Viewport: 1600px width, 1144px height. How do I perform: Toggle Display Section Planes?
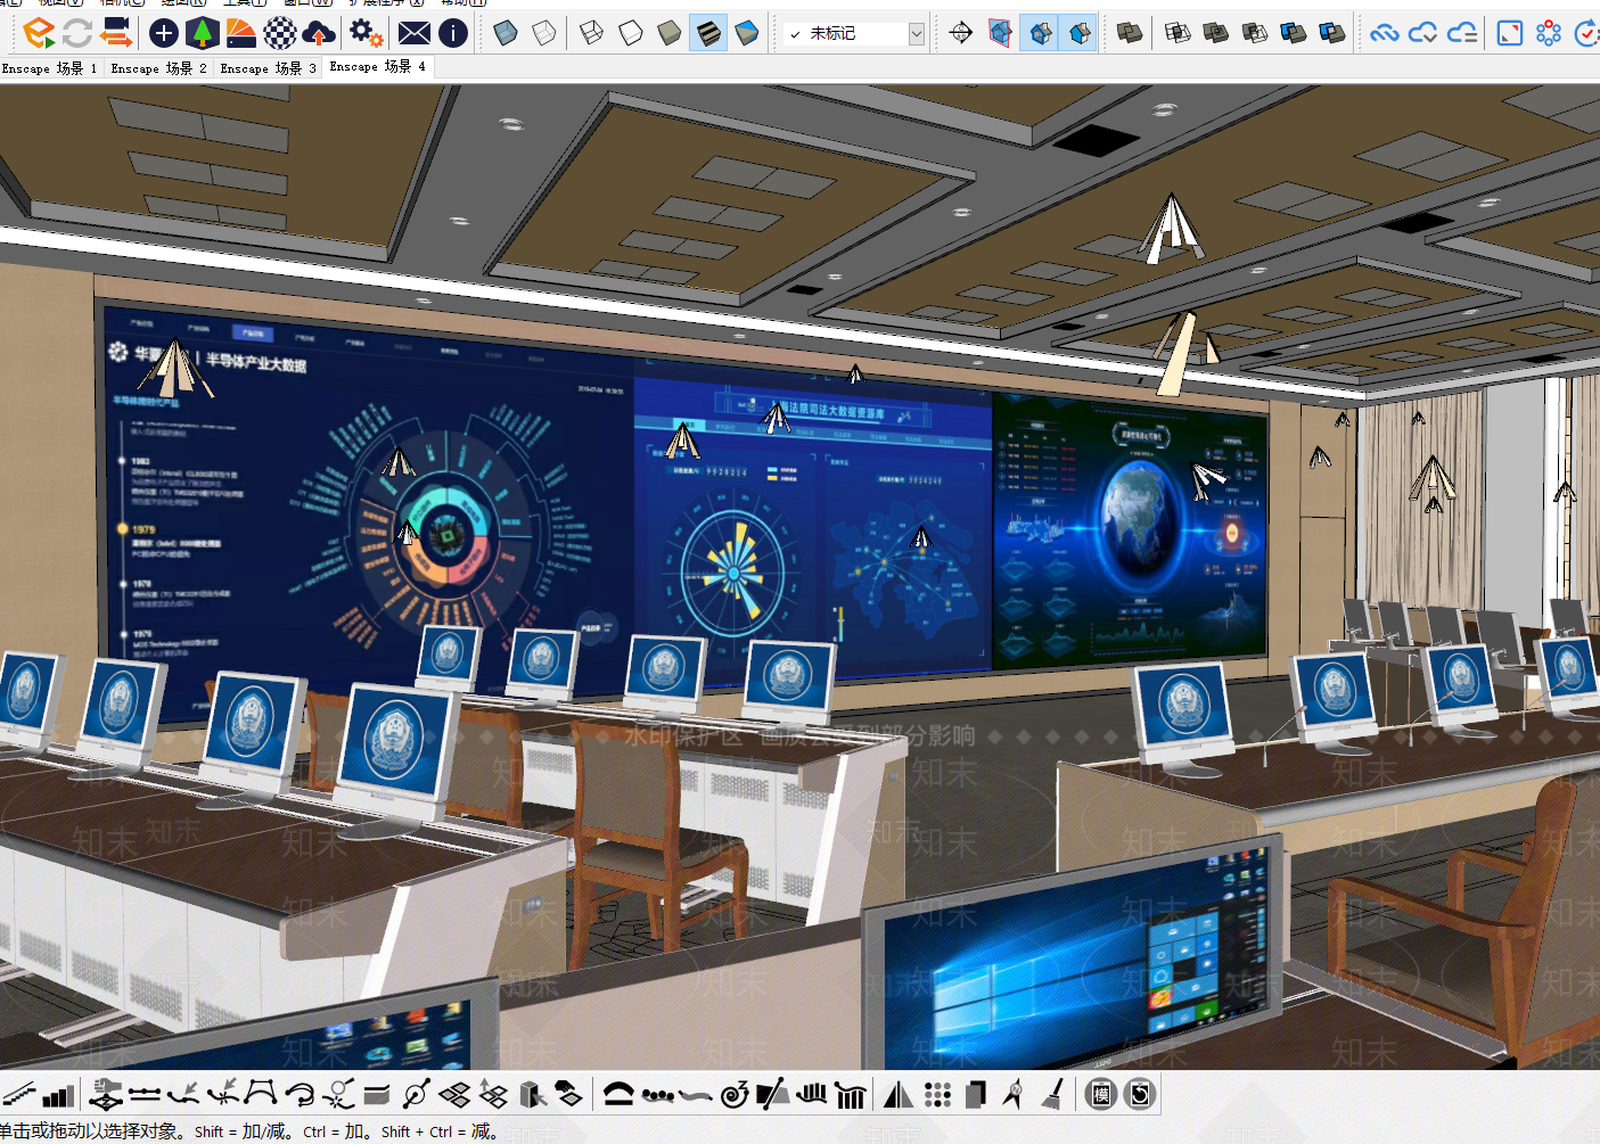1000,34
